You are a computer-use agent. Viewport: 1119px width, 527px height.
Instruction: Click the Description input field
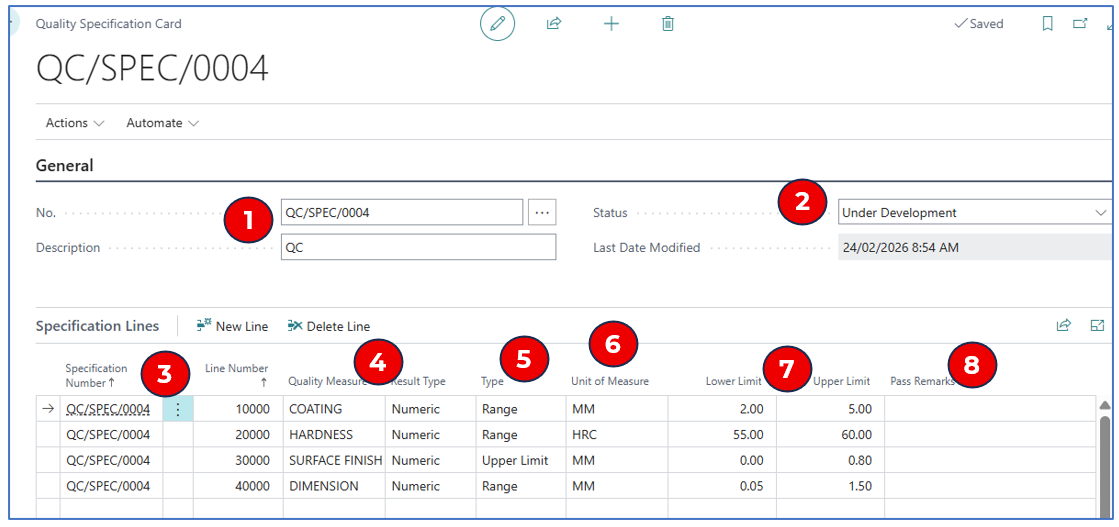click(418, 247)
